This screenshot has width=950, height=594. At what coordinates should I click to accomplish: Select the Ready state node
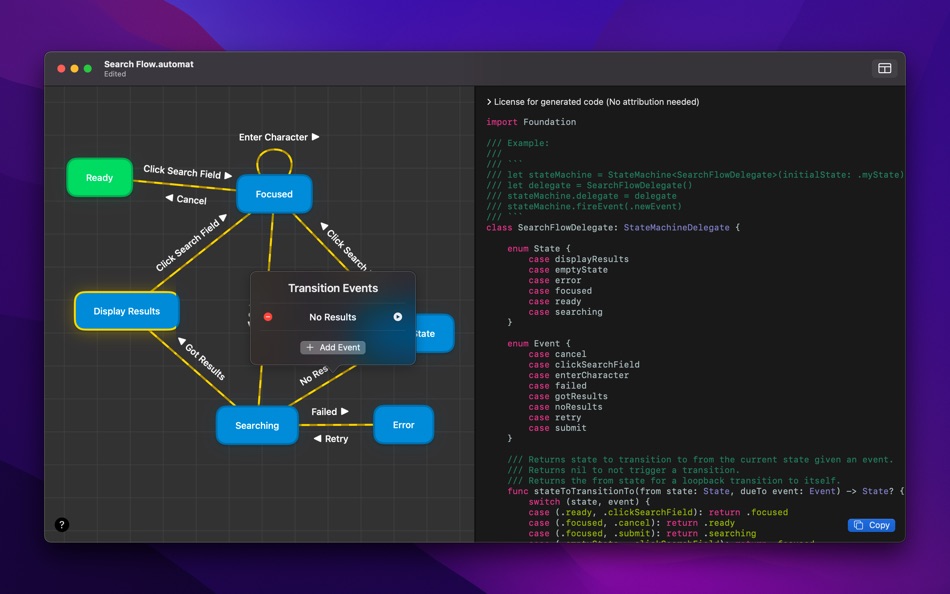click(x=99, y=178)
